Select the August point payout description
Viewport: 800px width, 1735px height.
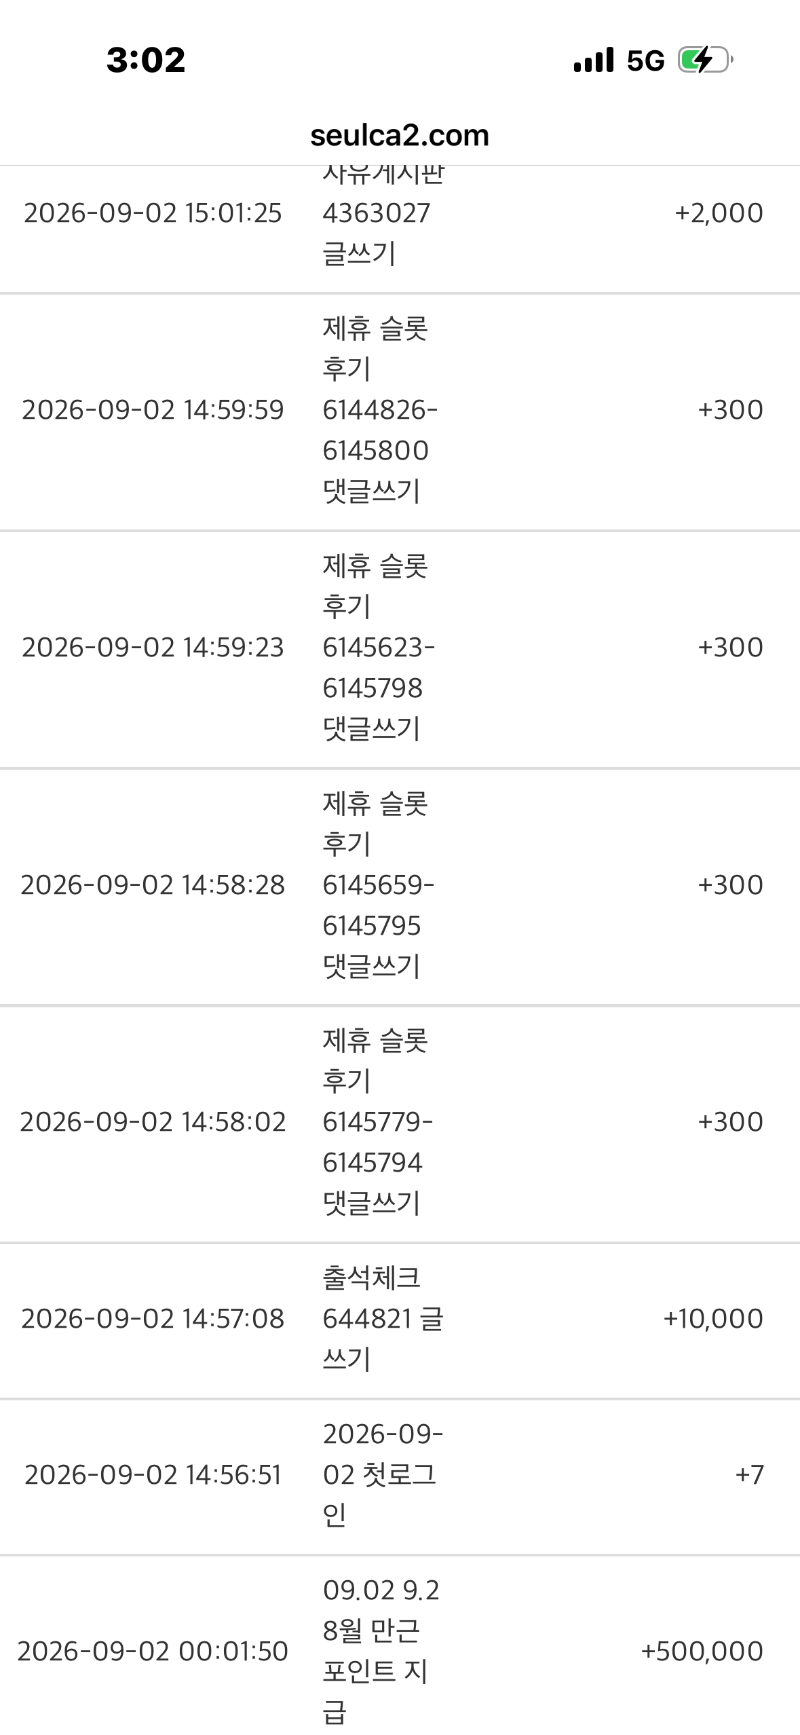tap(381, 1651)
